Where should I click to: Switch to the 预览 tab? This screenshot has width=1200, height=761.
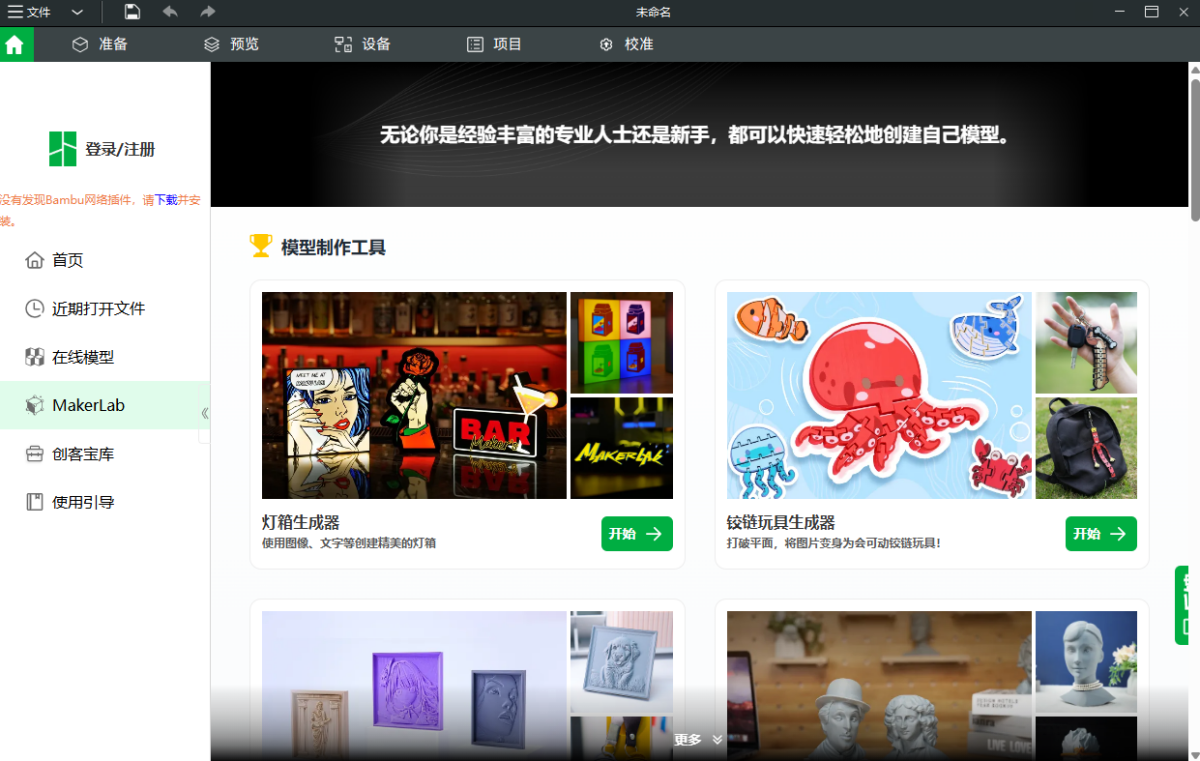(x=231, y=44)
